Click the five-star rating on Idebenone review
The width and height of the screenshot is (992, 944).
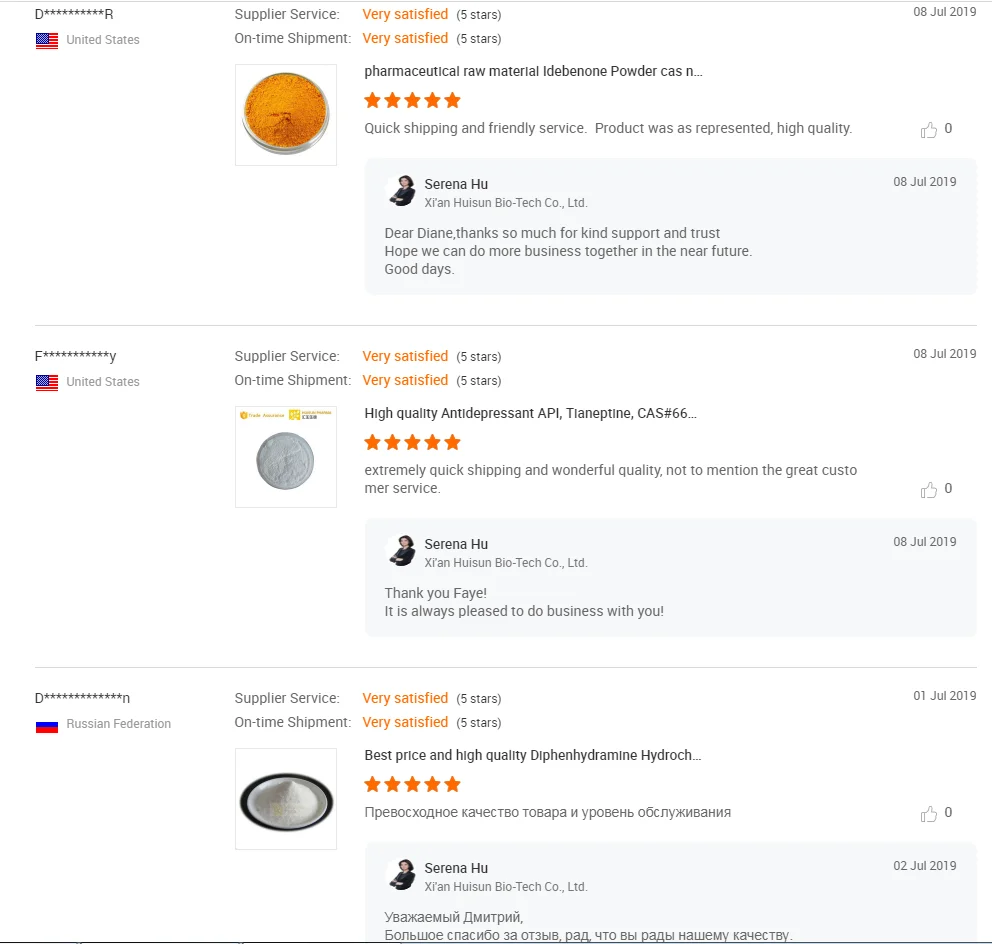tap(412, 100)
